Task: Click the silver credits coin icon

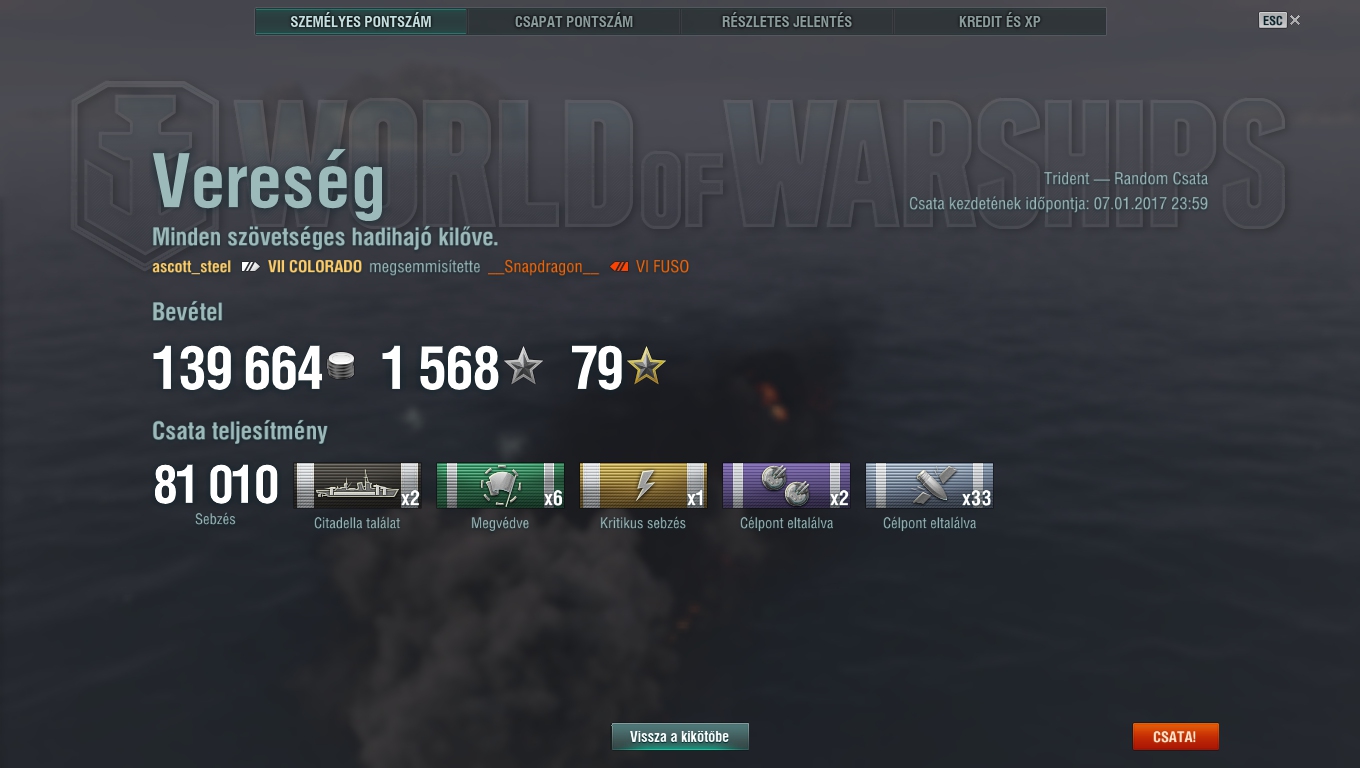Action: tap(341, 366)
